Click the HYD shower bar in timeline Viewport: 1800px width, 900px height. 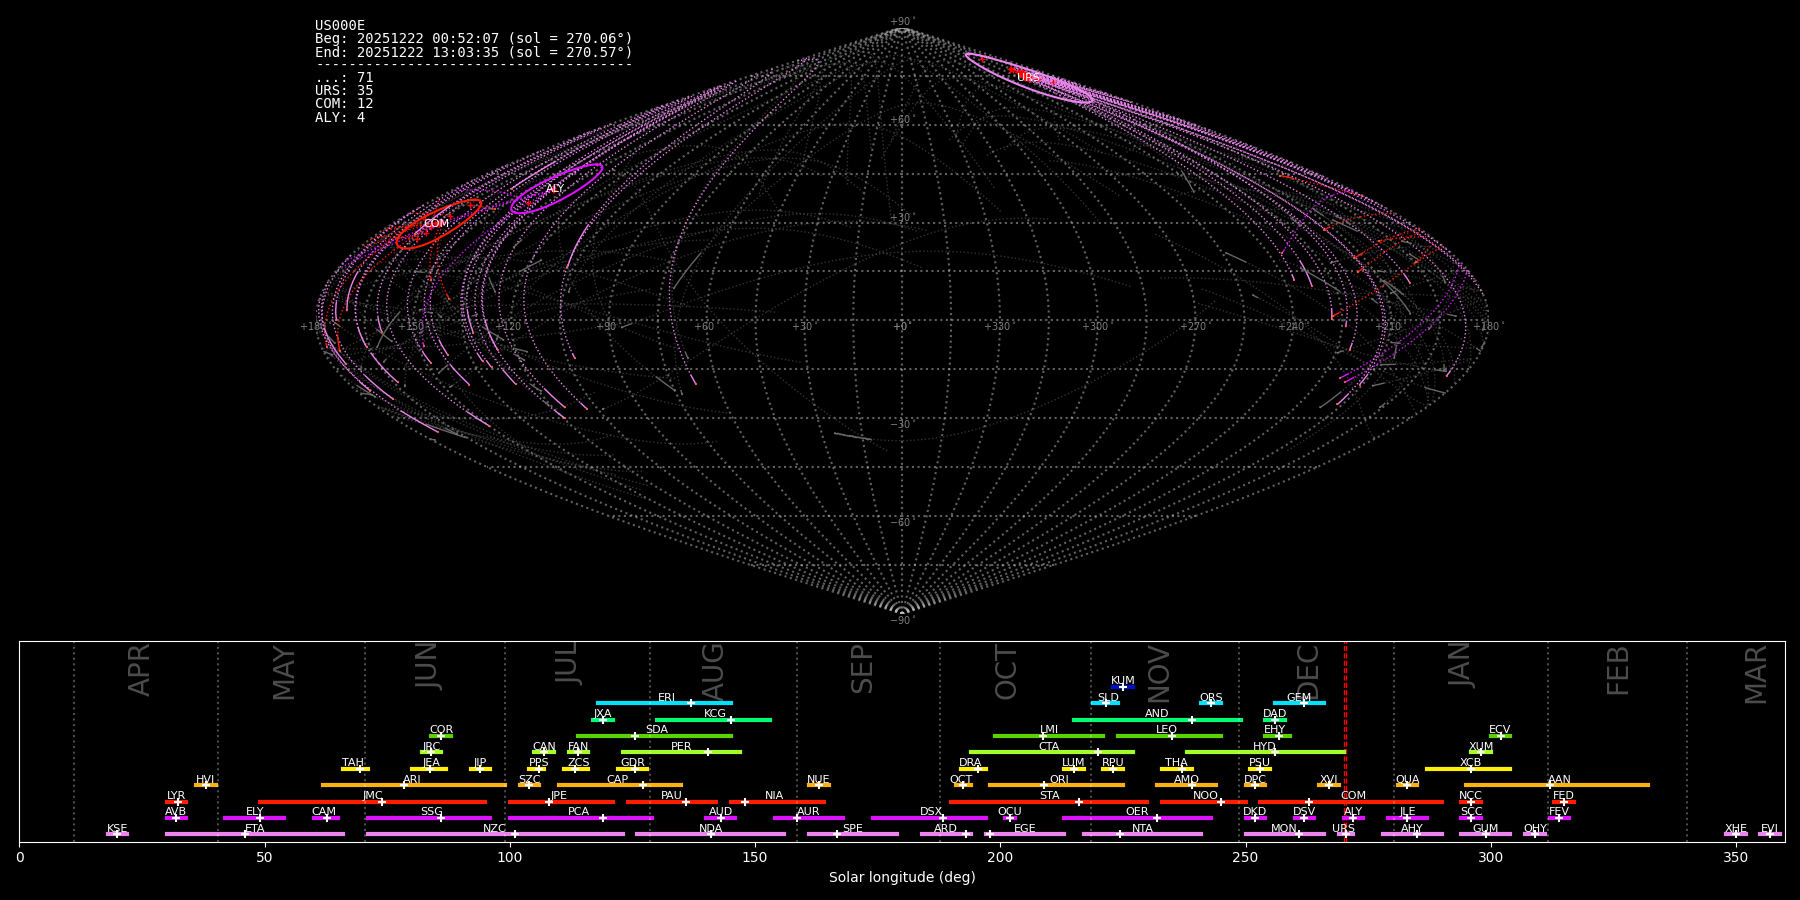[1265, 752]
